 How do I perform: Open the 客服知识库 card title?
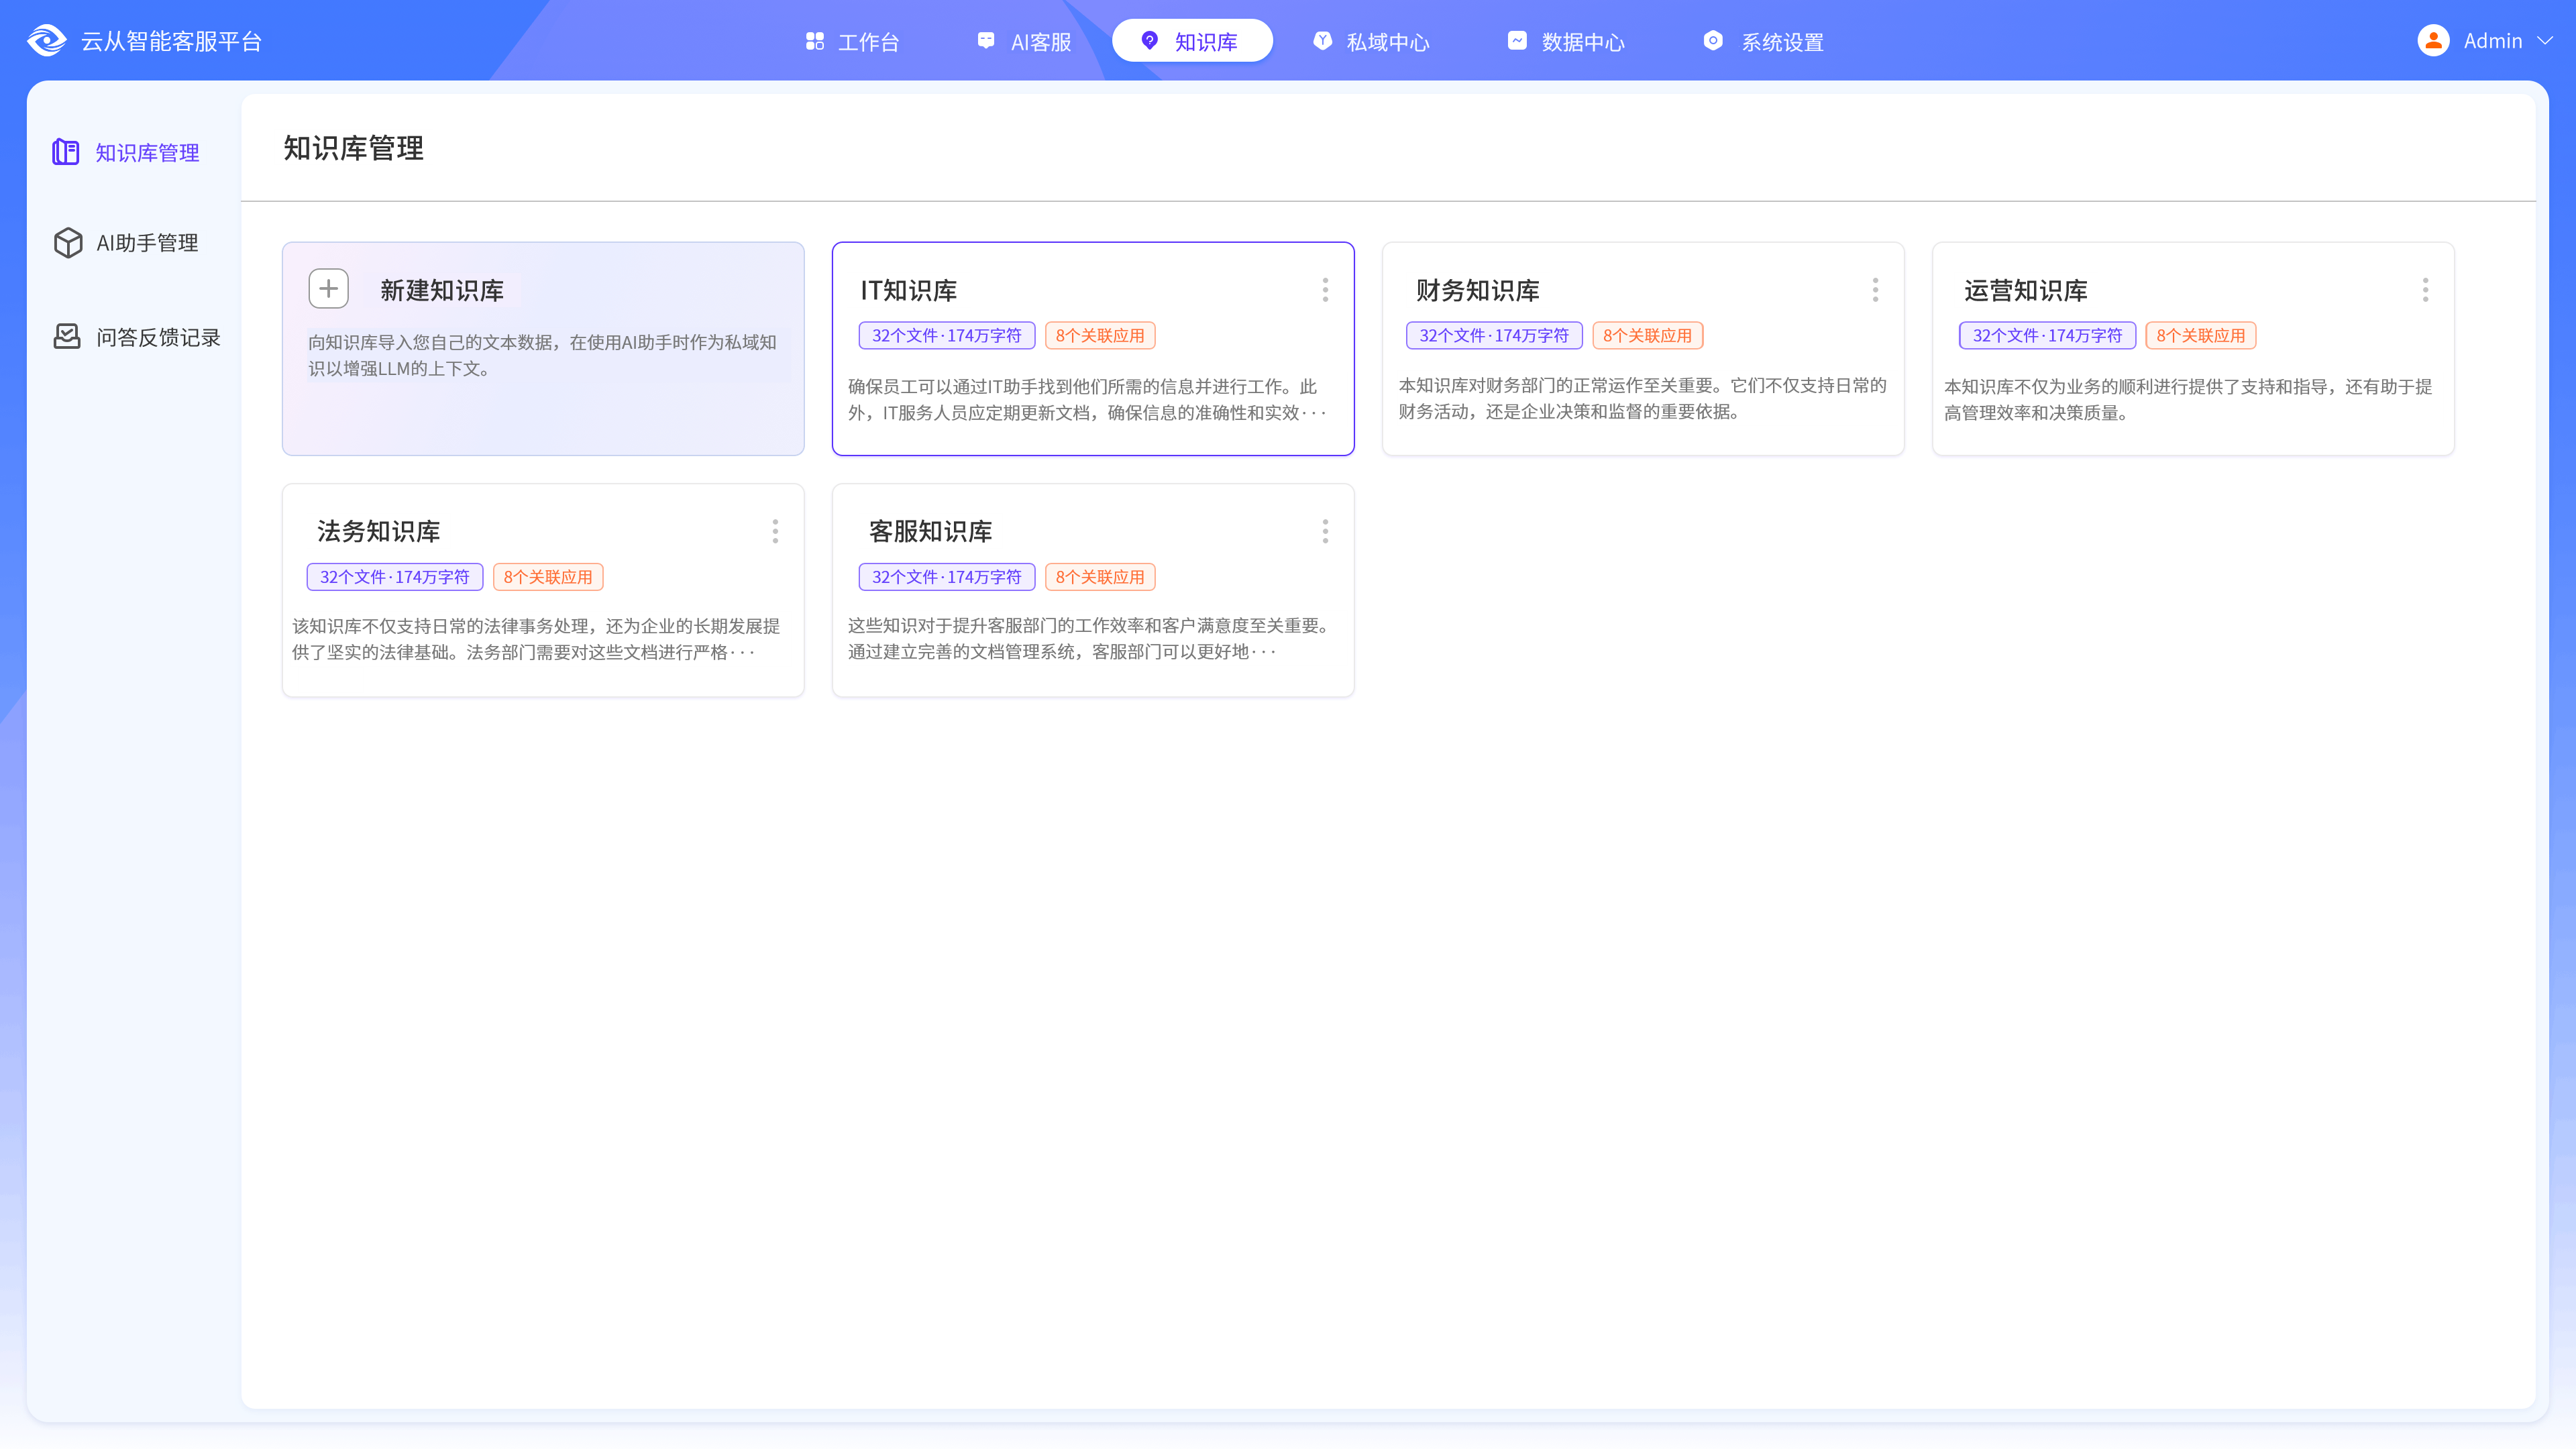(930, 532)
